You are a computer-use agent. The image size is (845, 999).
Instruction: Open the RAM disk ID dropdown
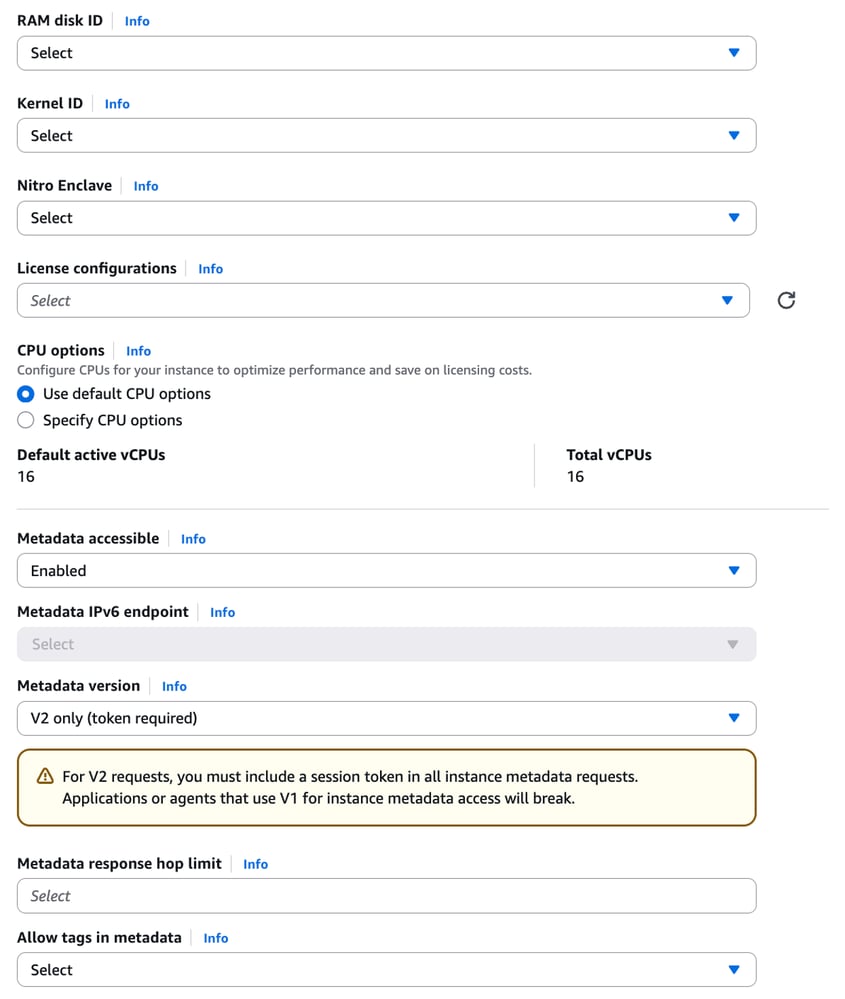point(386,53)
